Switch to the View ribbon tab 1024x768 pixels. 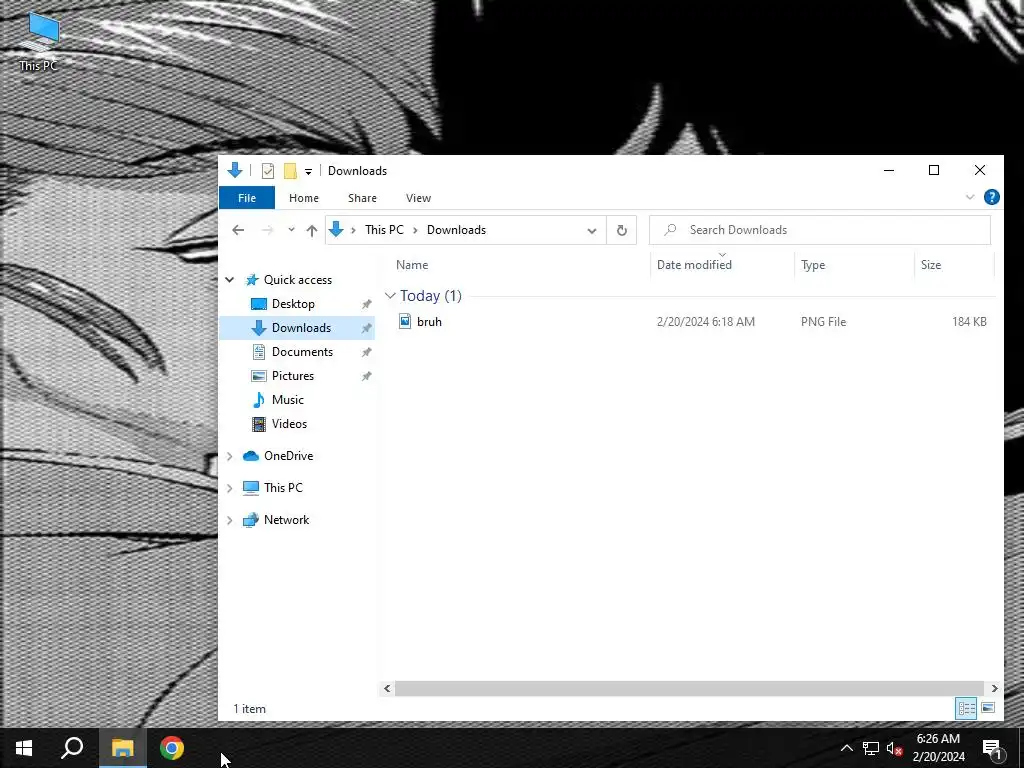point(418,198)
